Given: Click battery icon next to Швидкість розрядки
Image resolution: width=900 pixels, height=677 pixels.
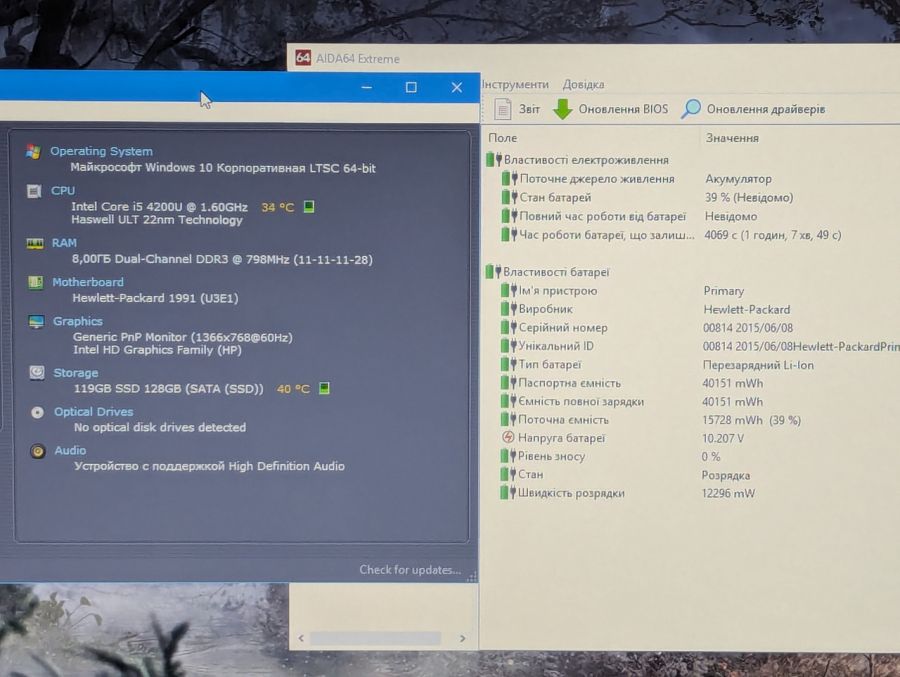Looking at the screenshot, I should 508,493.
